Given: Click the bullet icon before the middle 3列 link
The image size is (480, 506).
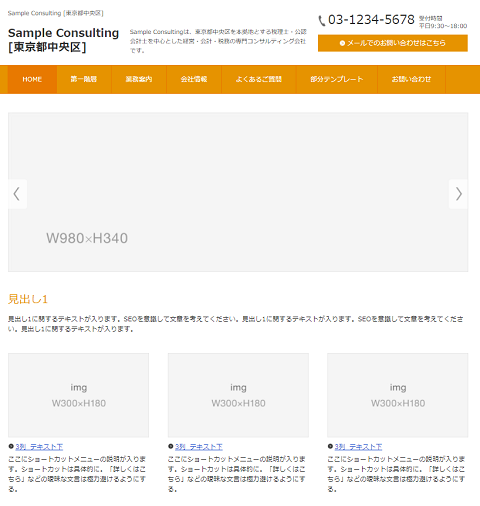Looking at the screenshot, I should click(171, 446).
